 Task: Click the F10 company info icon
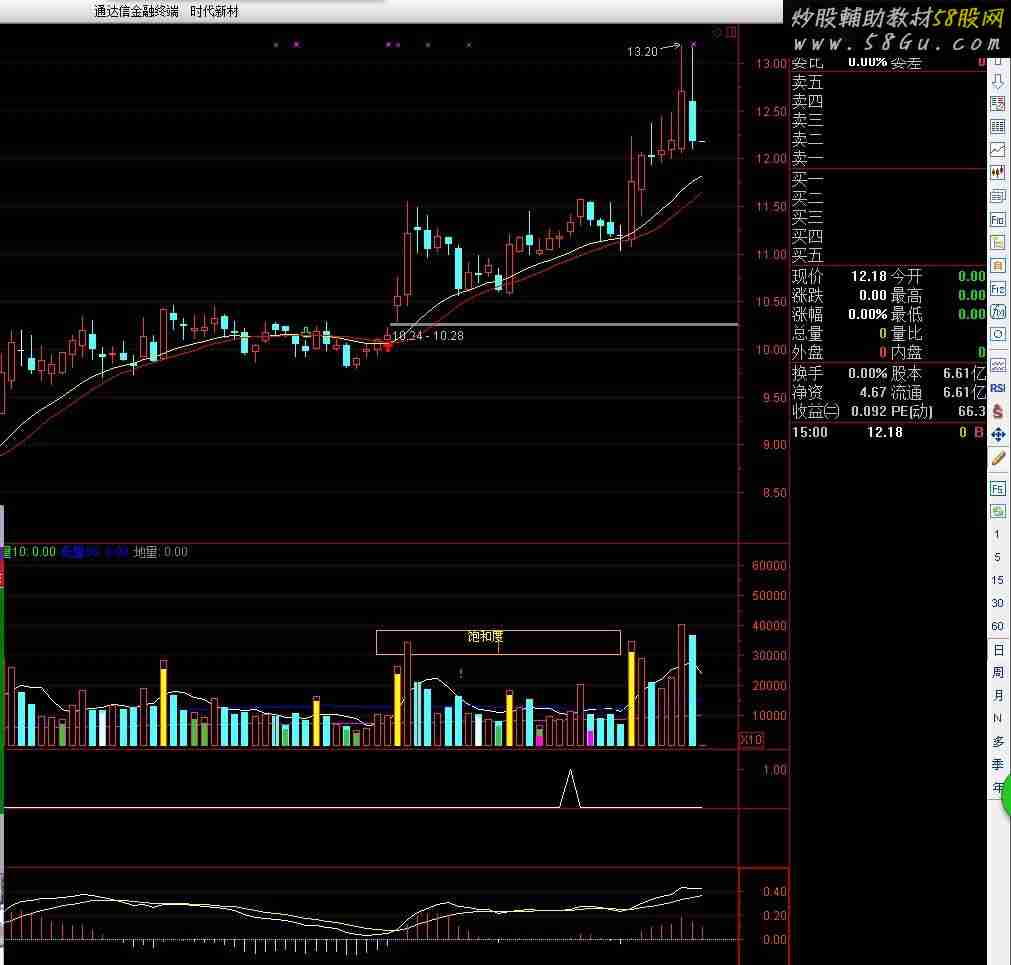coord(997,220)
